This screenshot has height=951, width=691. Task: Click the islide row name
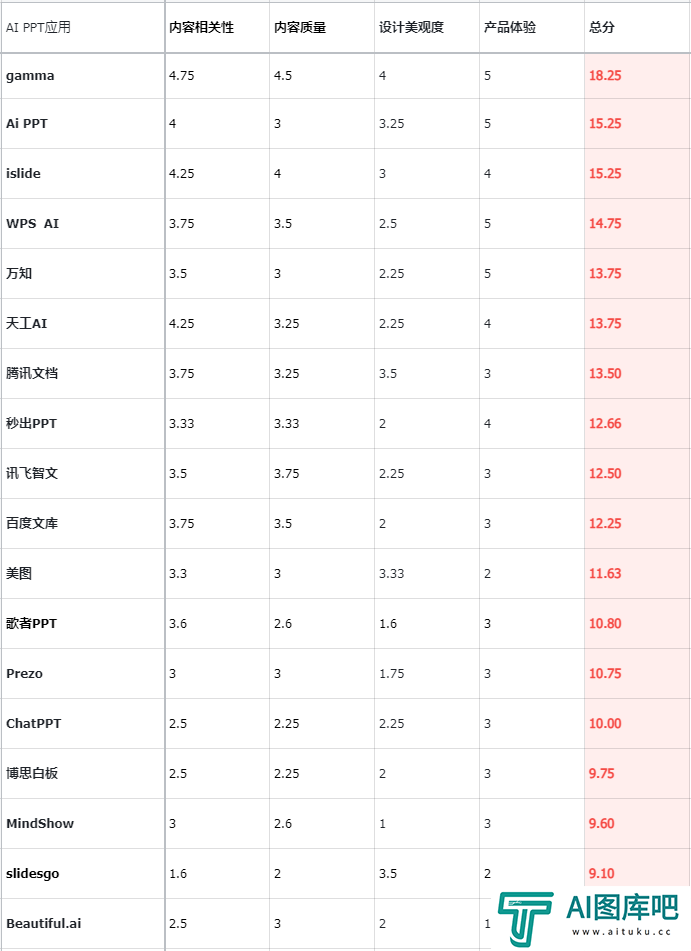pos(23,173)
